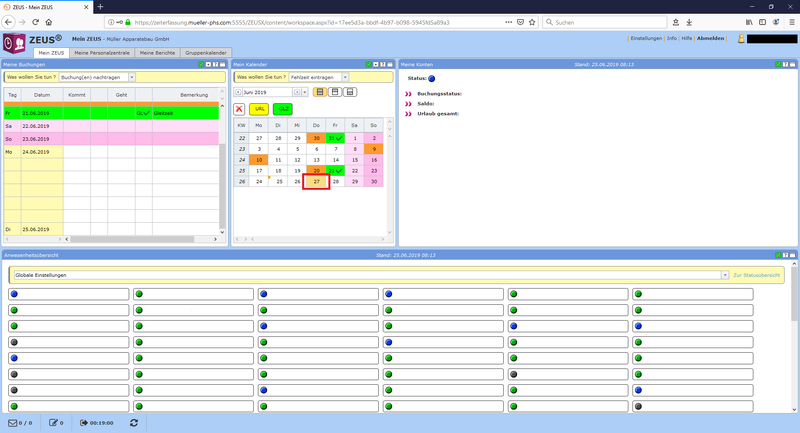
Task: Click the red X delete icon in calendar
Action: point(240,108)
